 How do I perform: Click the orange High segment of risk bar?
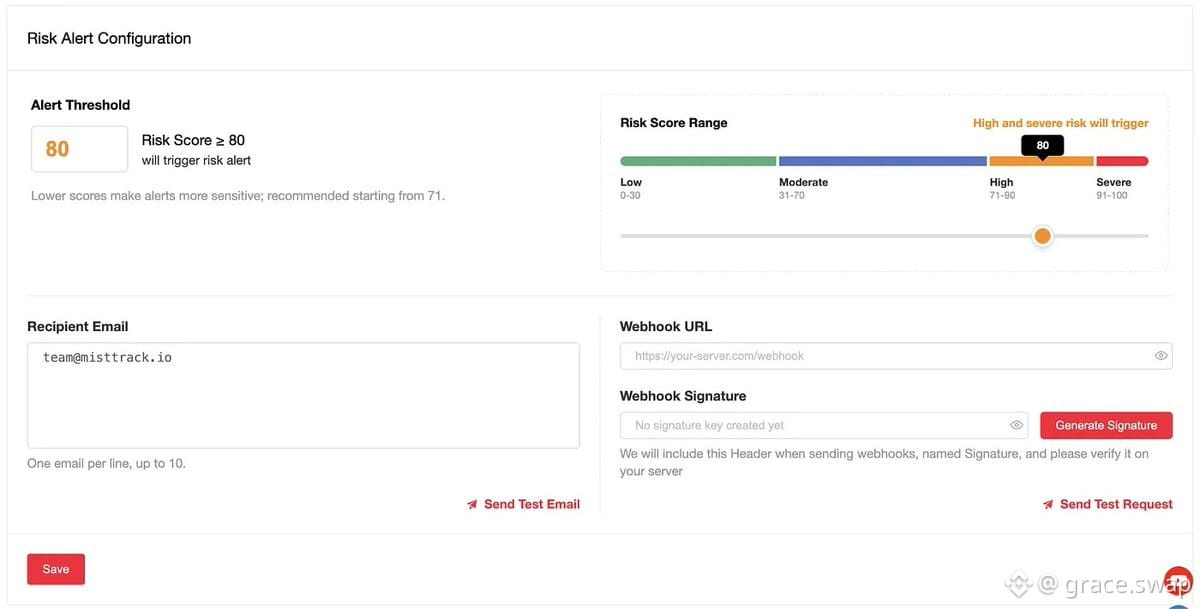pos(1041,161)
